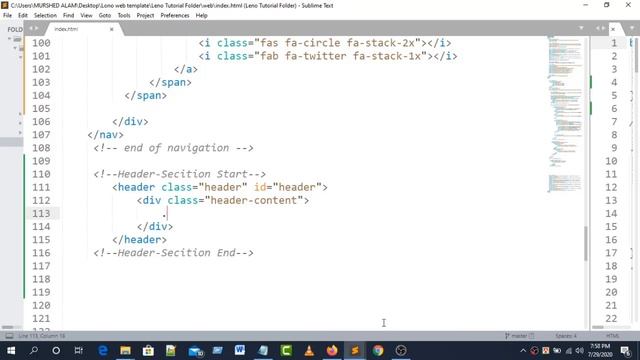Open OBS Studio from taskbar

(401, 351)
